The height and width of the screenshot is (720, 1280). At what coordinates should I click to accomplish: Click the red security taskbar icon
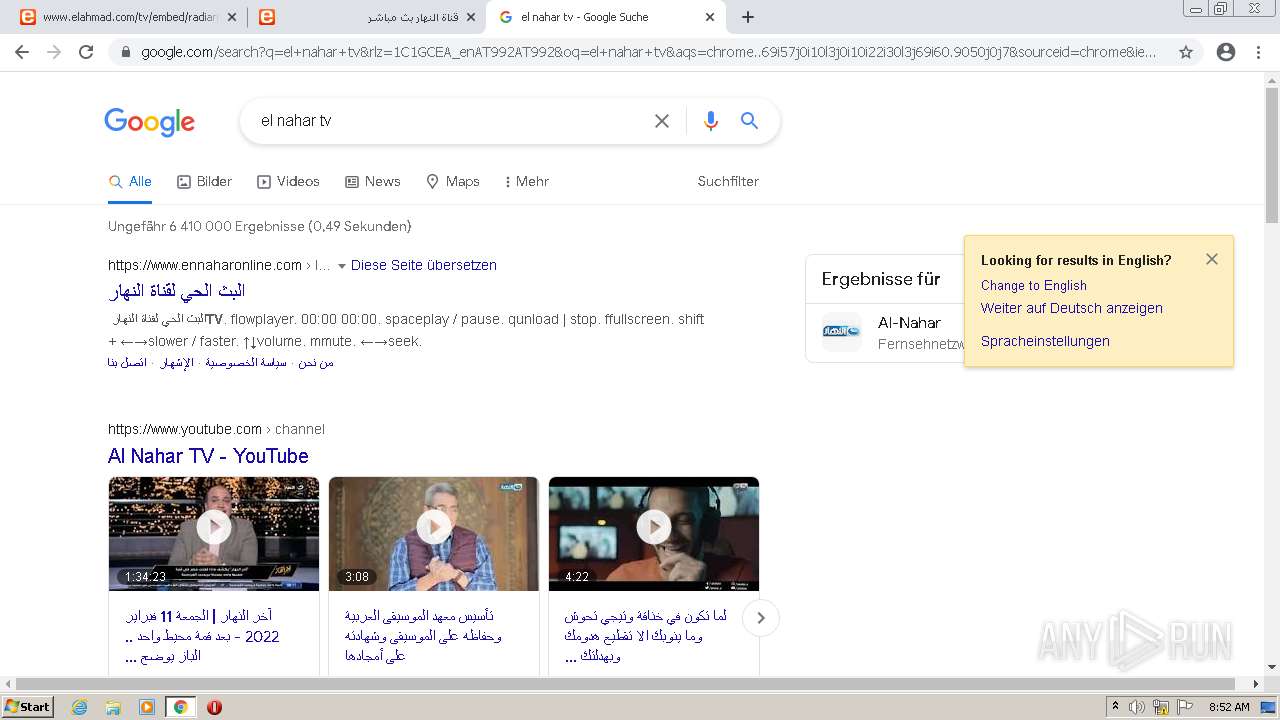coord(214,707)
